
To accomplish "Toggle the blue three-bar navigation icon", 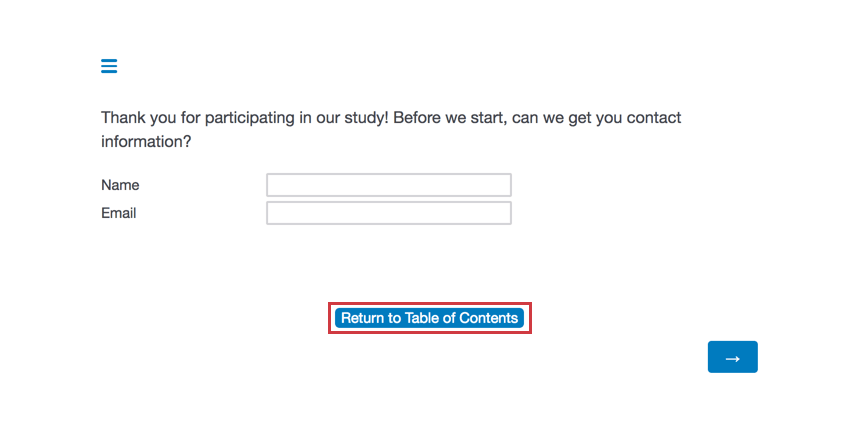I will coord(109,66).
